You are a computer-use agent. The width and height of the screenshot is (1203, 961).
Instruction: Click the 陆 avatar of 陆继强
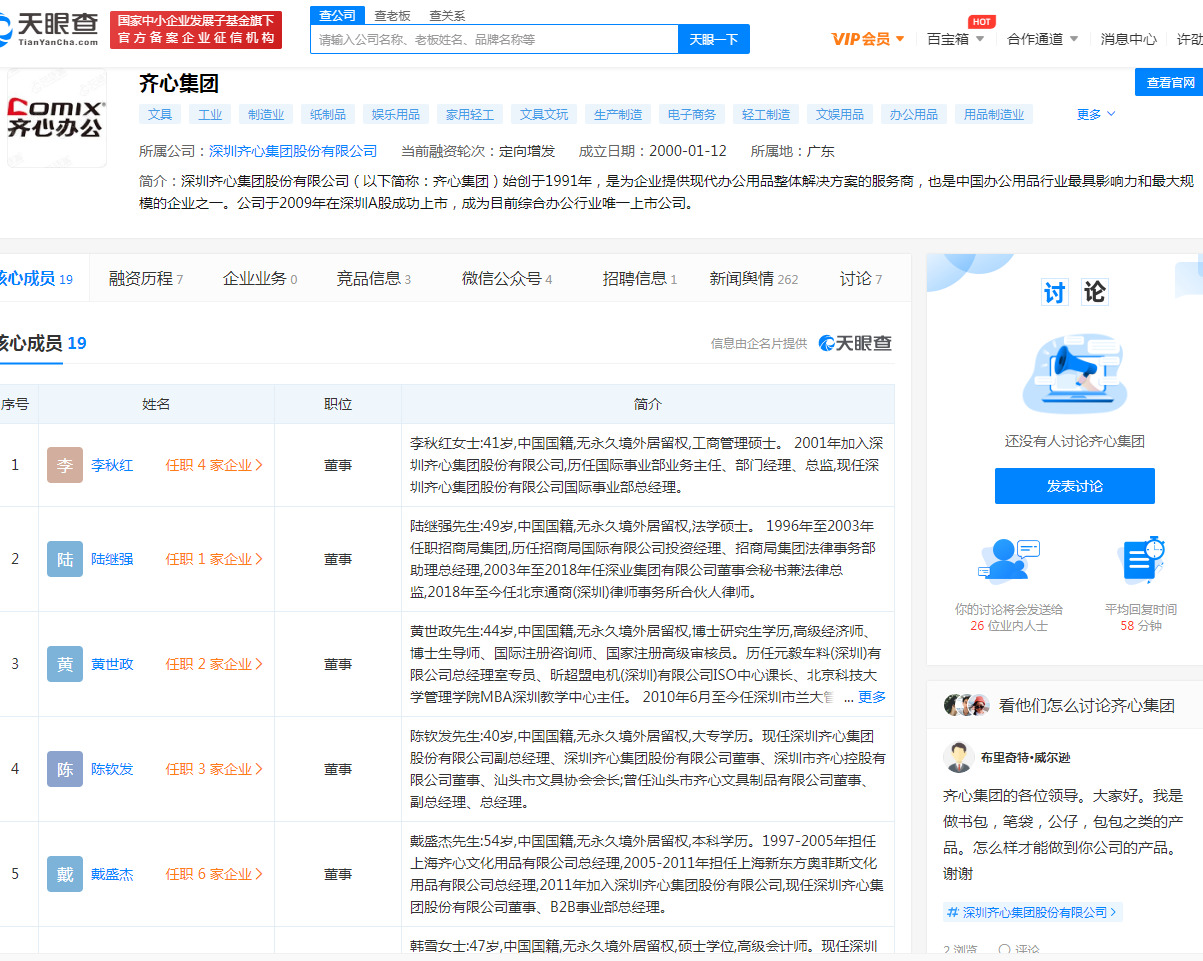pyautogui.click(x=65, y=559)
